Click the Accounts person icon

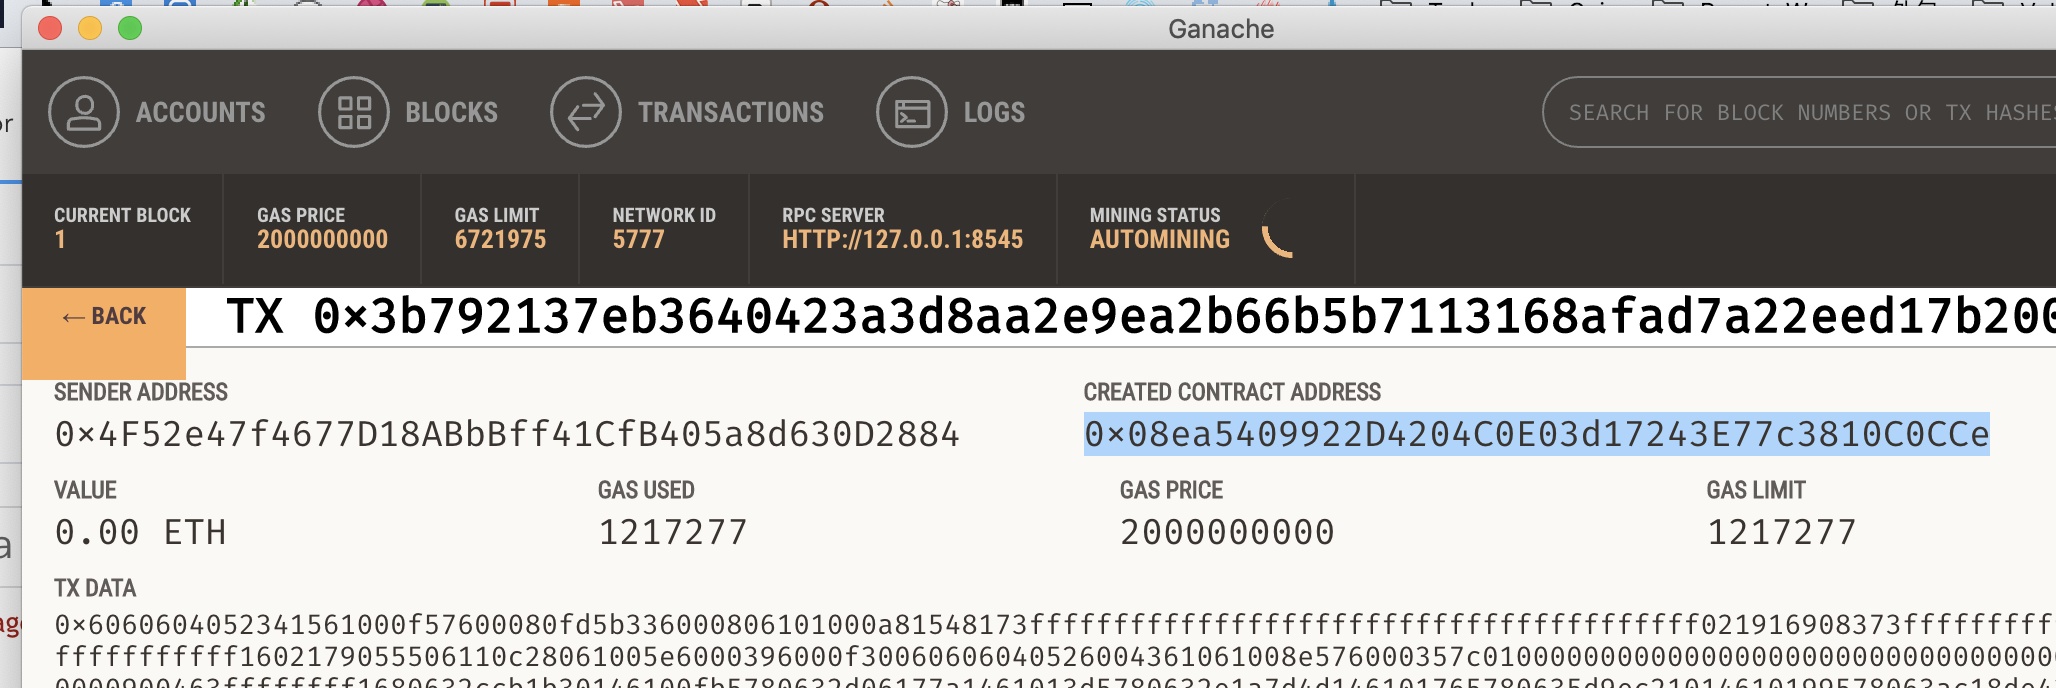point(84,112)
